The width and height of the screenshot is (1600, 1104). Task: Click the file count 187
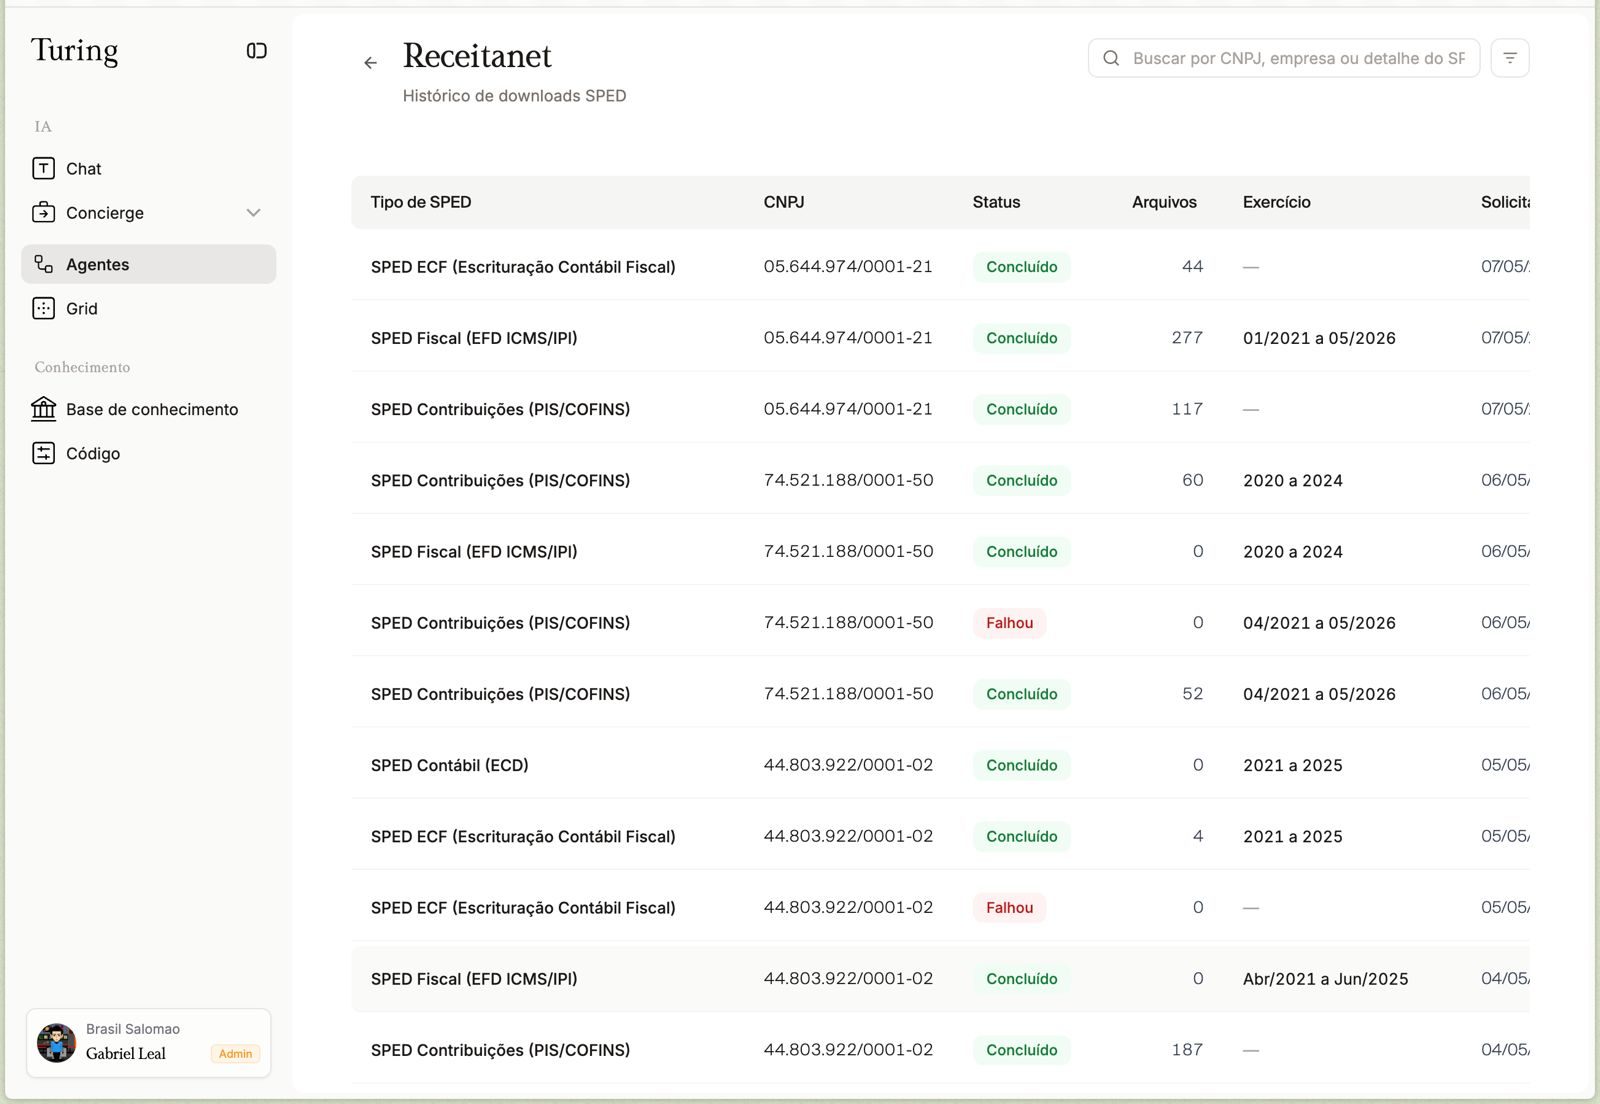click(x=1187, y=1050)
